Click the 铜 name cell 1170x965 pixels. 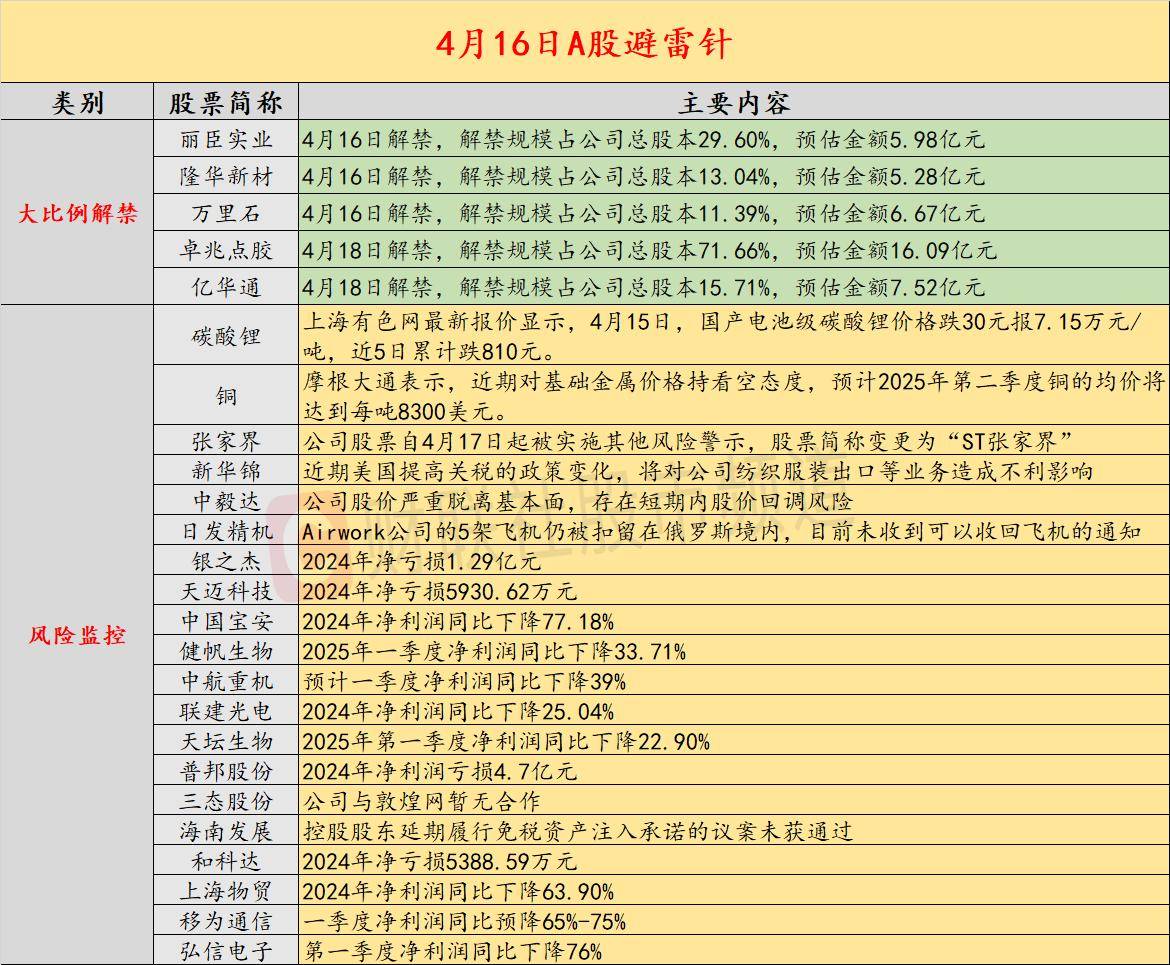point(225,396)
